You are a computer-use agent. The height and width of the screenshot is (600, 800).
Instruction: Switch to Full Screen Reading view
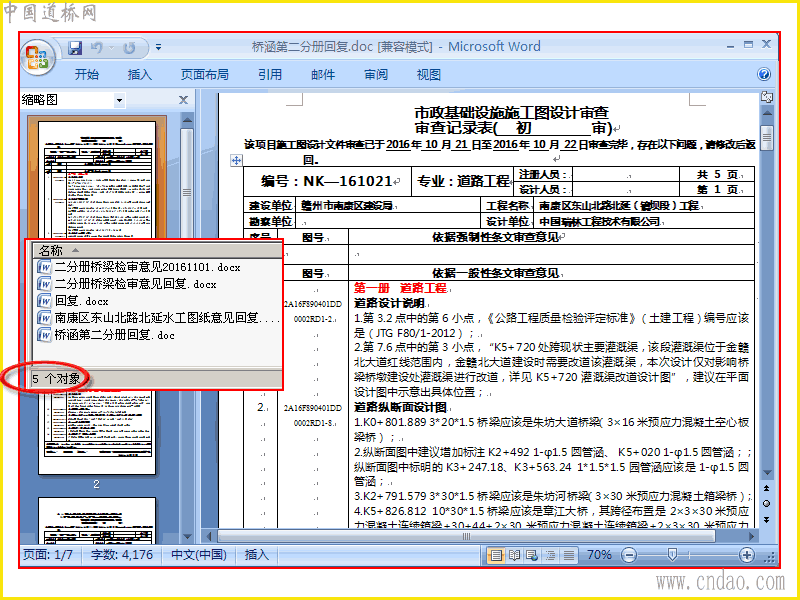click(514, 555)
